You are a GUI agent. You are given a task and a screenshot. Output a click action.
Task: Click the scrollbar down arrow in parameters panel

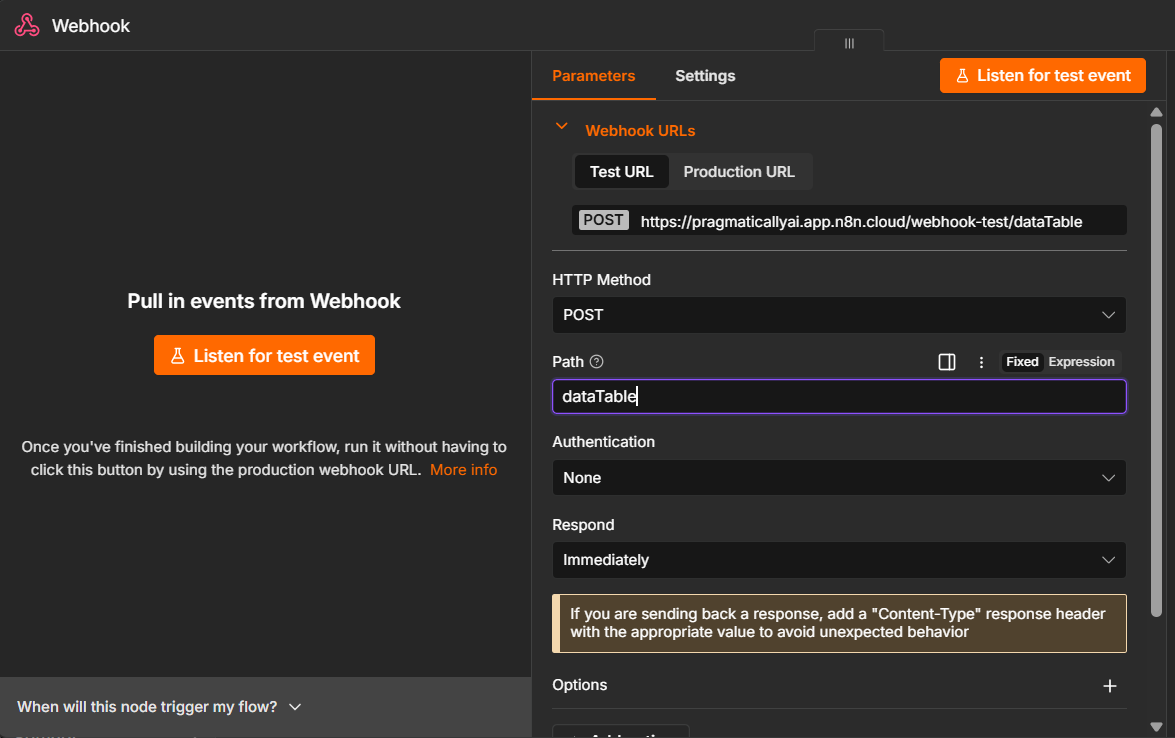click(1156, 726)
